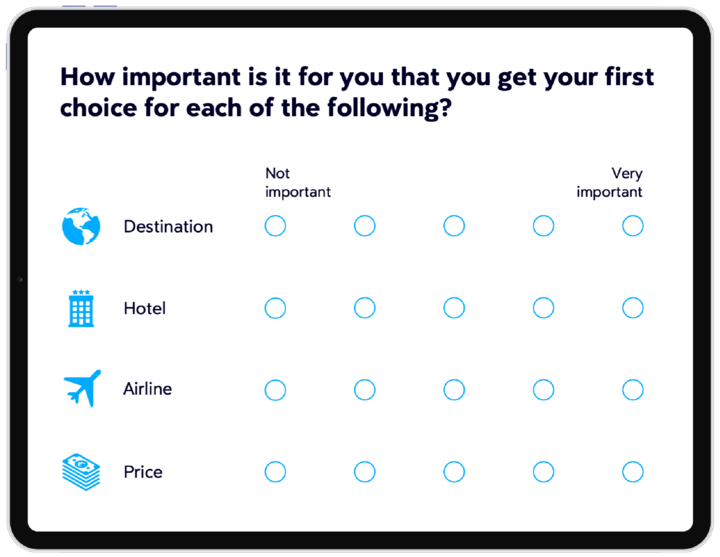
Task: Rate Destination as very important
Action: [x=633, y=226]
